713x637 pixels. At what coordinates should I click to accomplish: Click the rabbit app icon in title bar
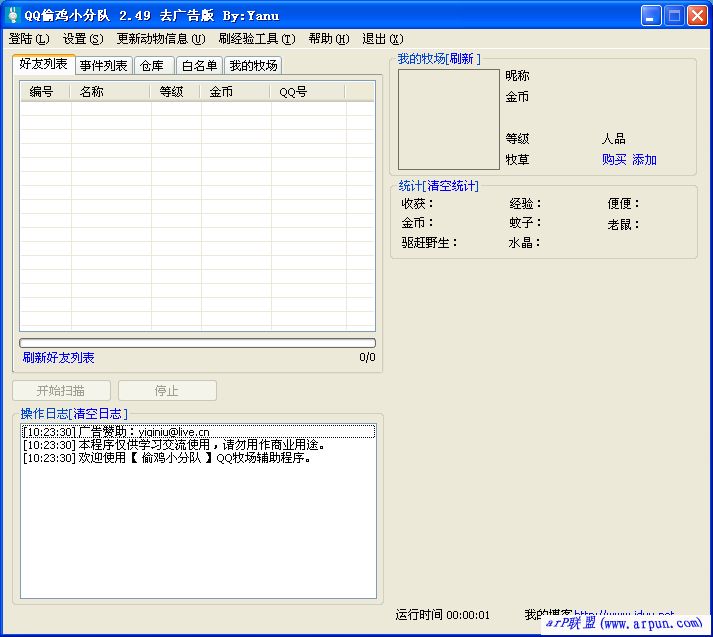pos(13,15)
